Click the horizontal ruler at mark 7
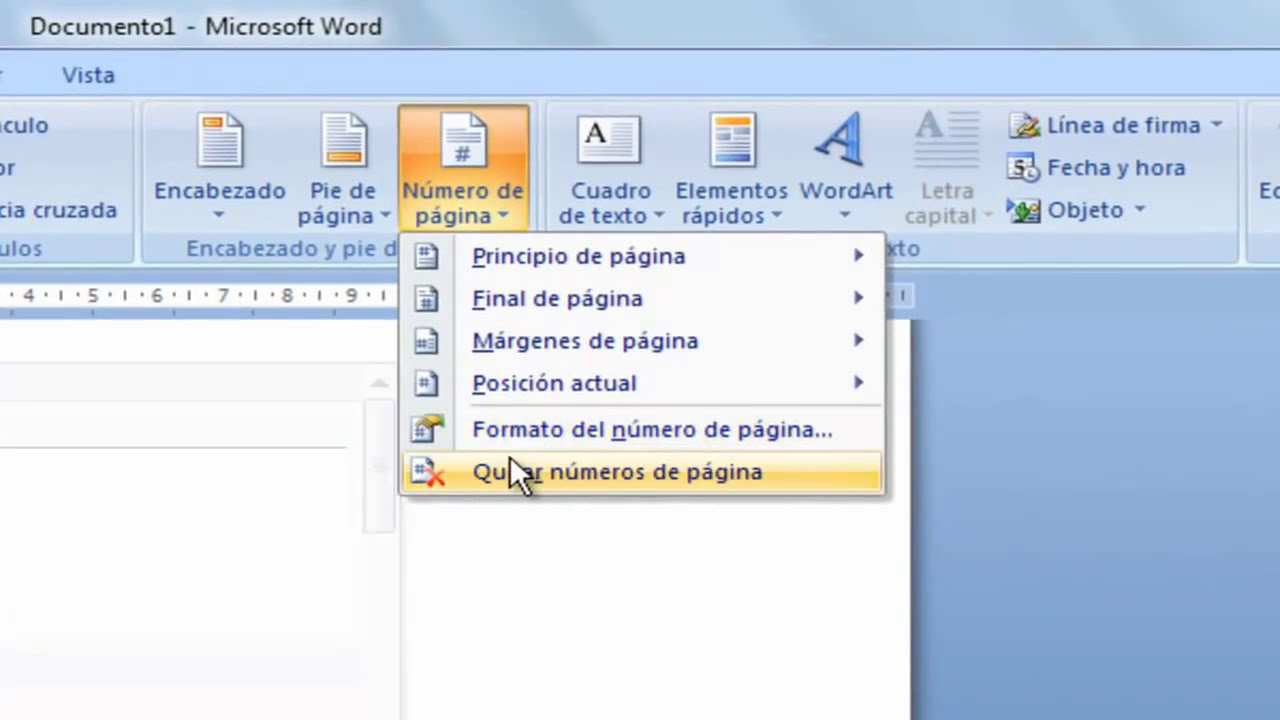Screen dimensions: 1280x720 (223, 296)
